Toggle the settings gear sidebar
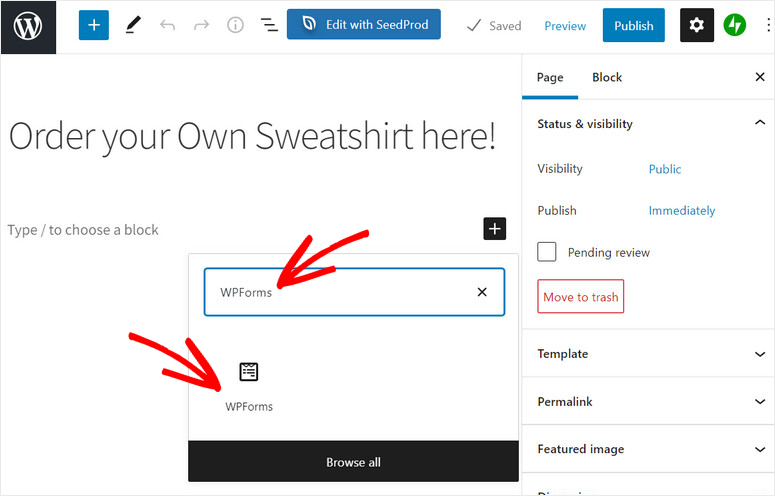The image size is (775, 496). [697, 25]
